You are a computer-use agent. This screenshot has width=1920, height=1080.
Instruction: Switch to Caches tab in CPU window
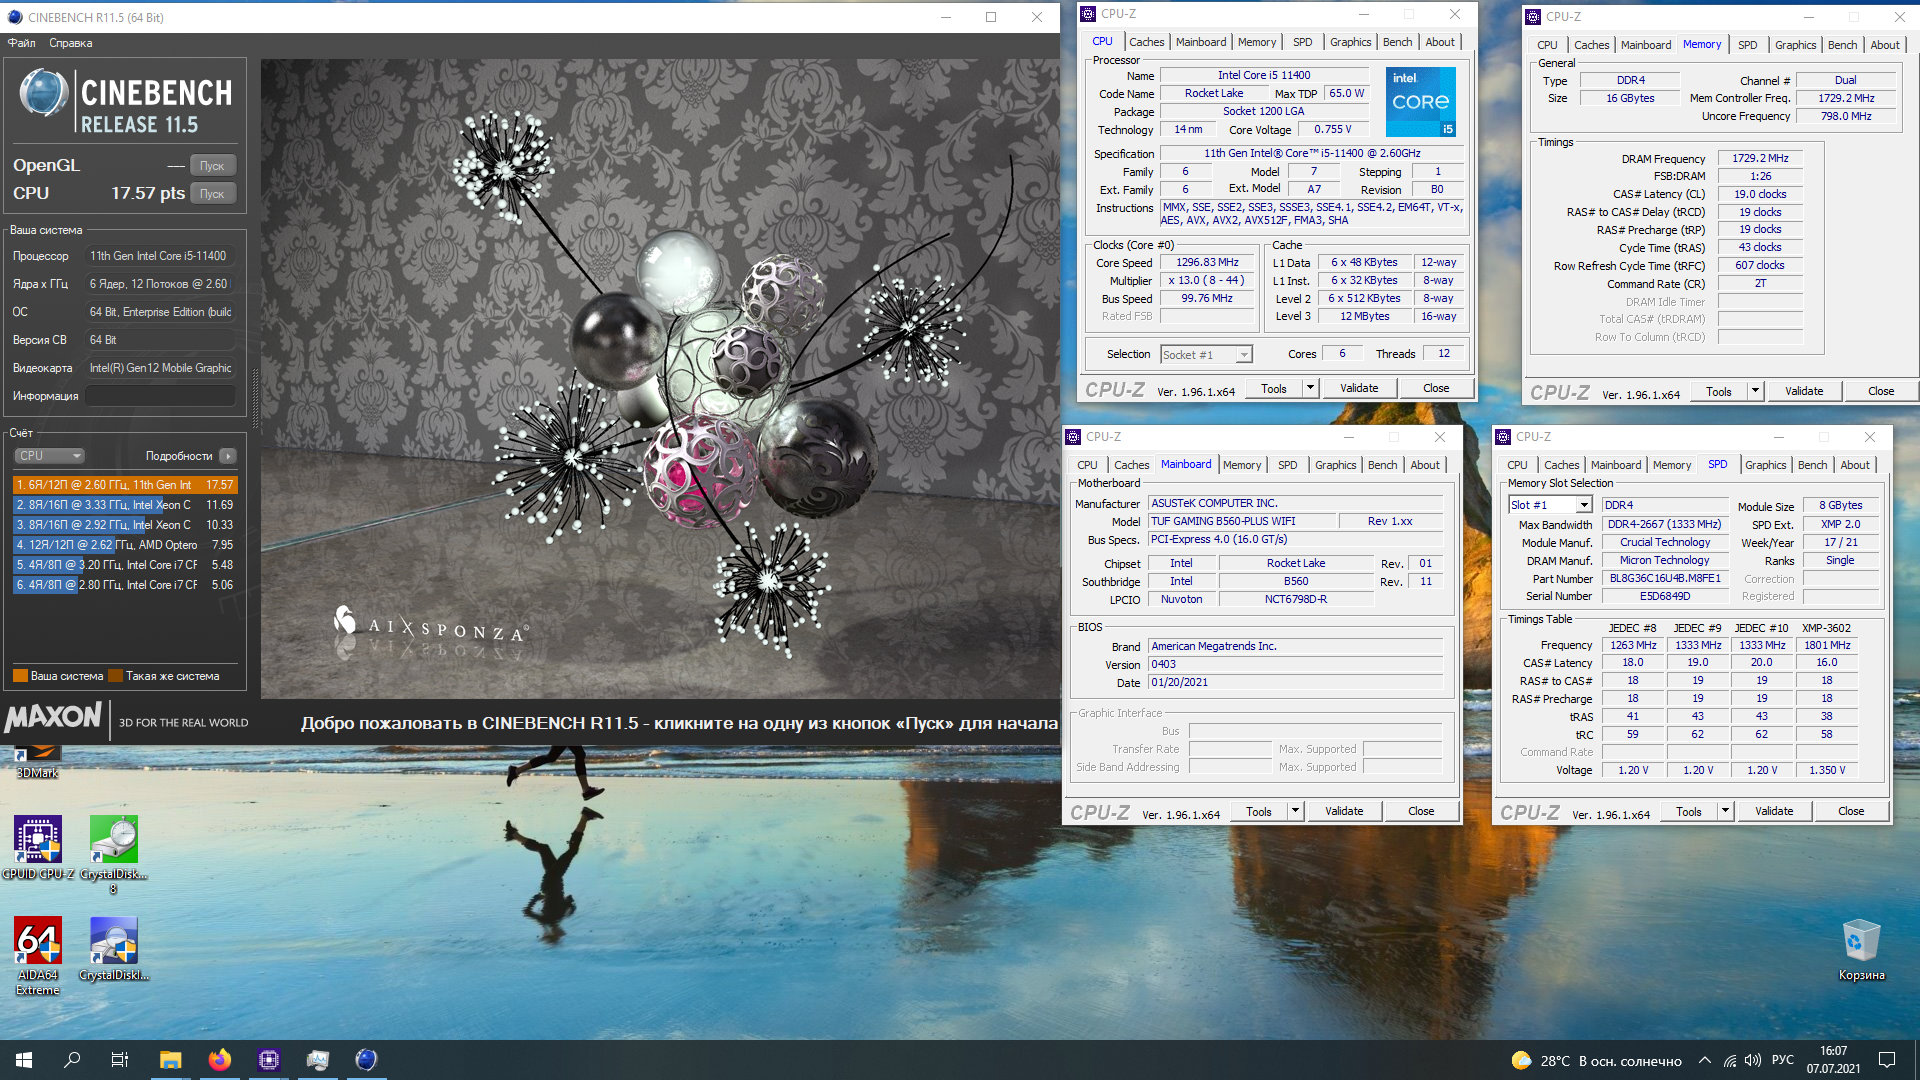click(x=1146, y=42)
